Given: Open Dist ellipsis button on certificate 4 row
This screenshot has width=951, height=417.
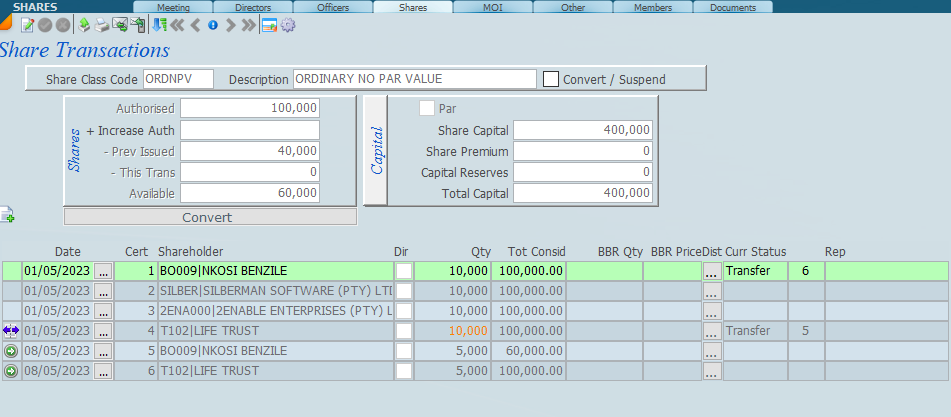Looking at the screenshot, I should [x=711, y=331].
